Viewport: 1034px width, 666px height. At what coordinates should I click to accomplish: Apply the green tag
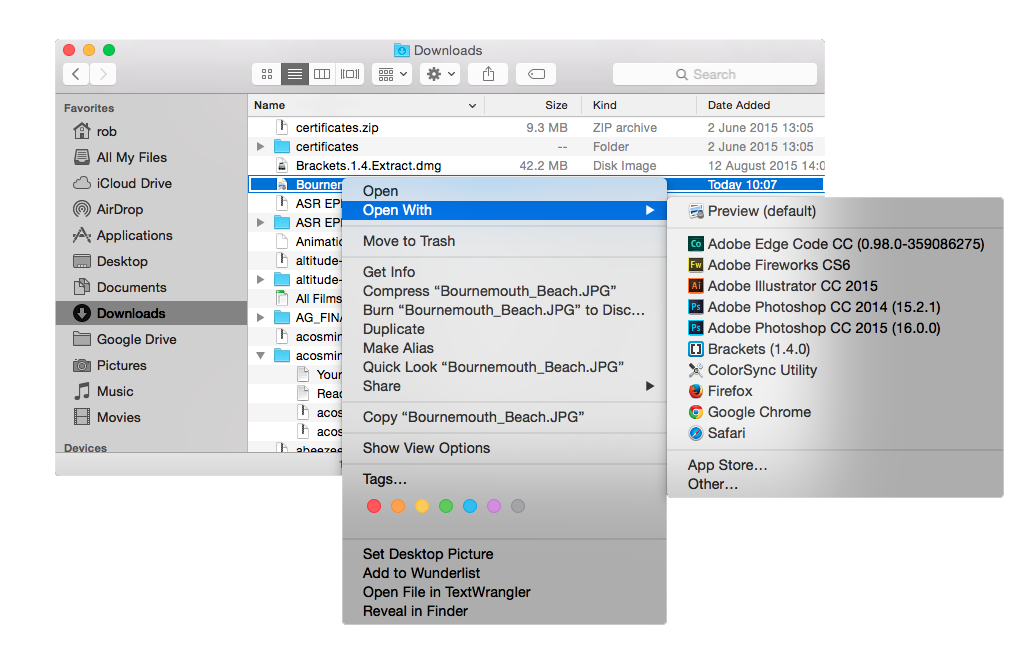(x=446, y=506)
